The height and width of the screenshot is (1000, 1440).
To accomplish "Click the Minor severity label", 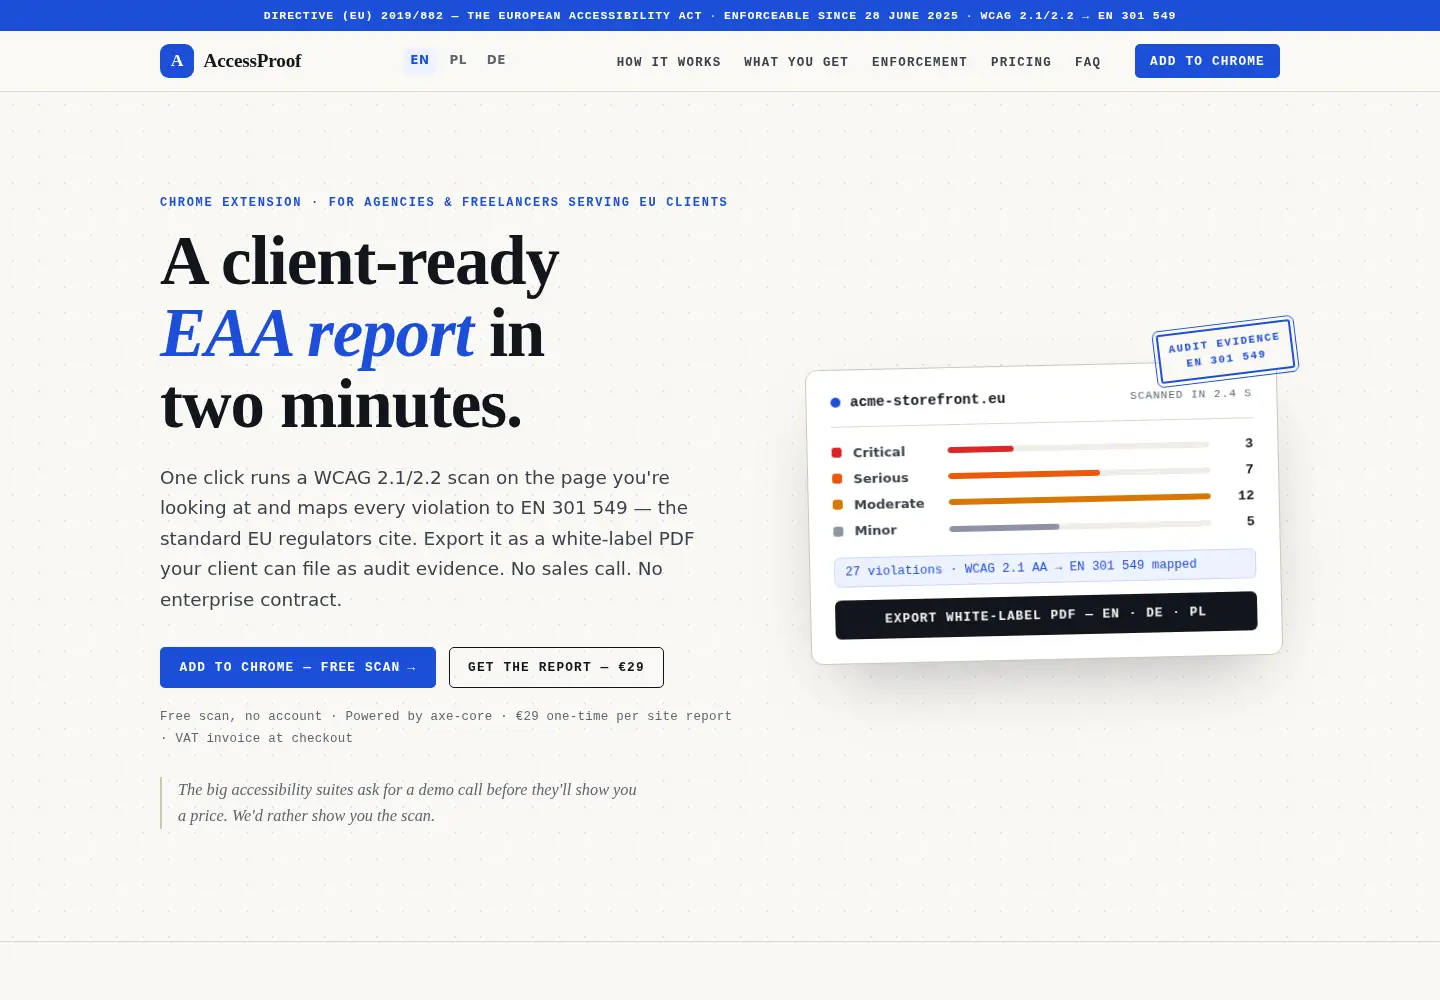I will pos(876,530).
